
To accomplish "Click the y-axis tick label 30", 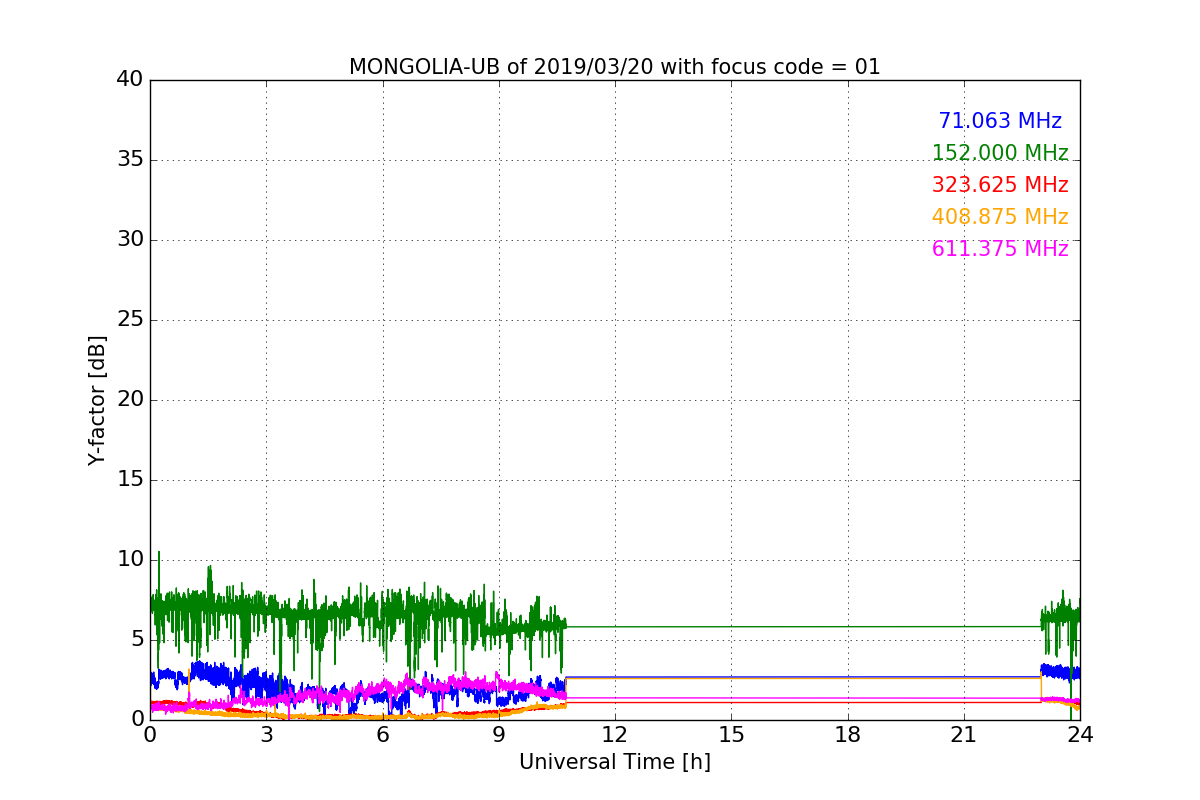I will [x=130, y=240].
